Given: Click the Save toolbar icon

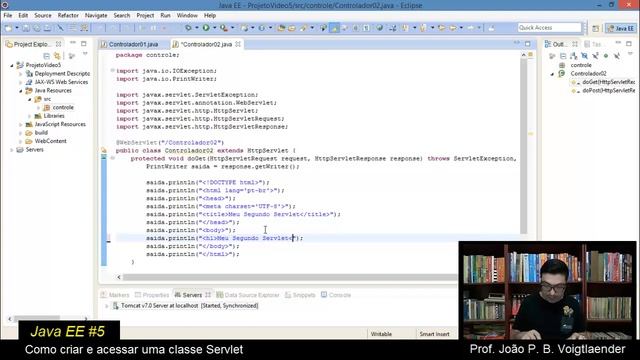Looking at the screenshot, I should 26,28.
